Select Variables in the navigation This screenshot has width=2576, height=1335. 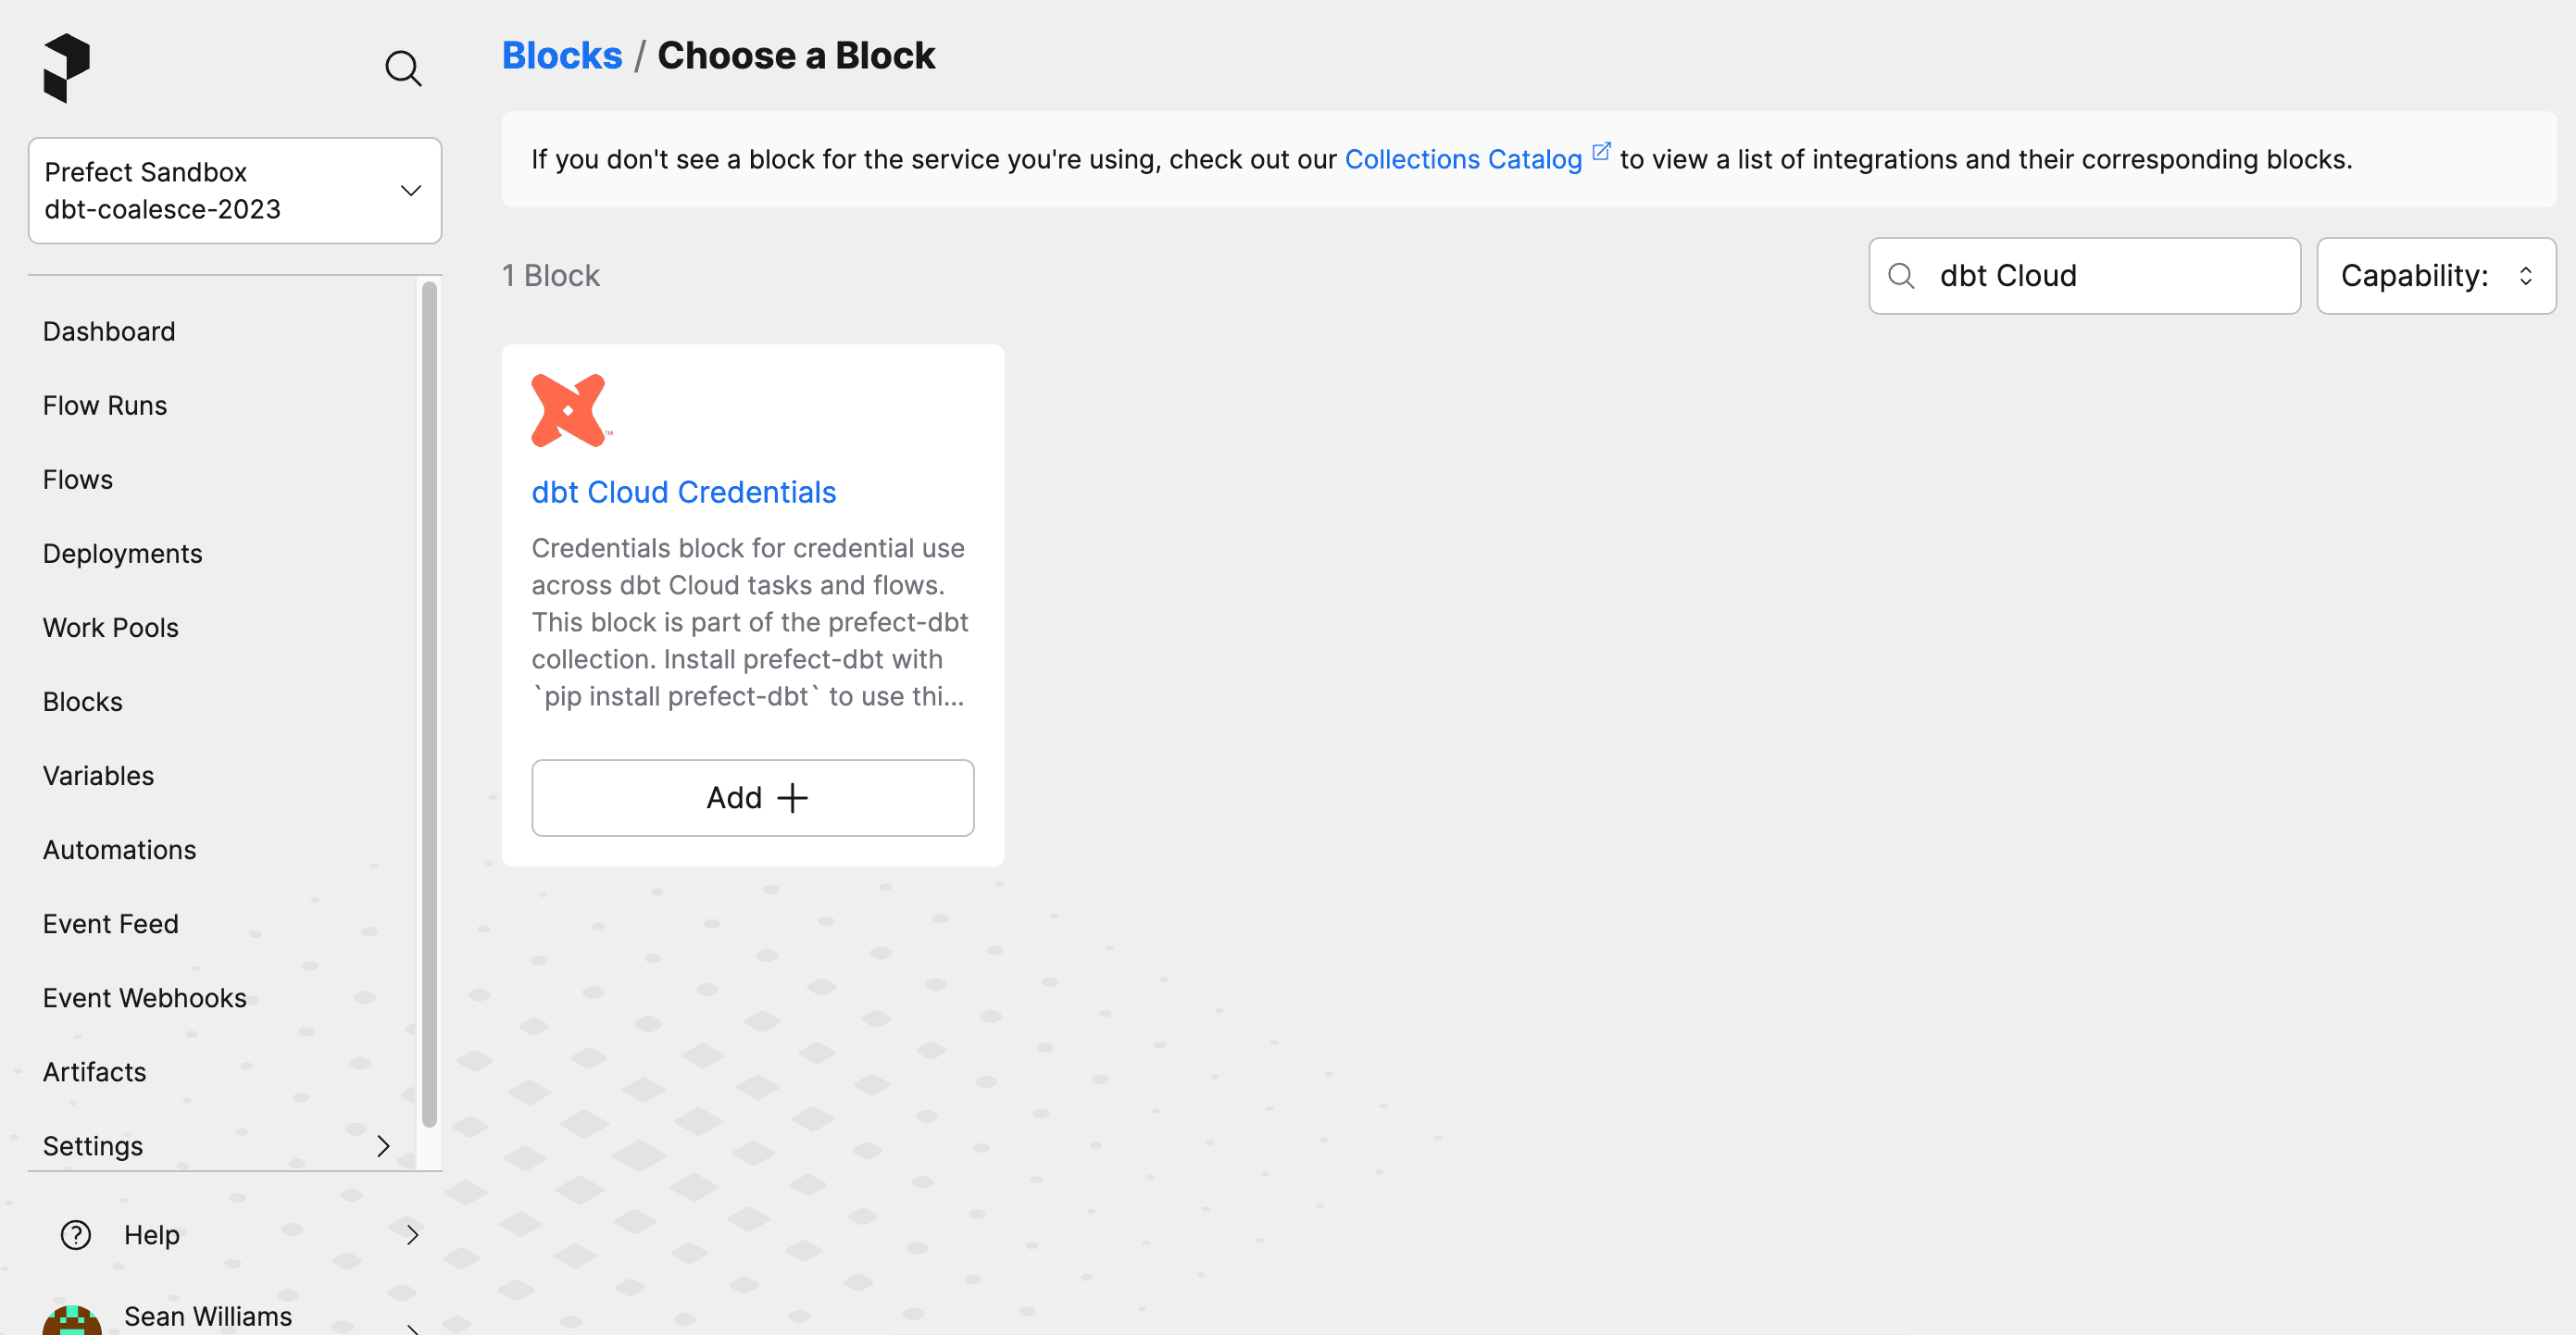[x=98, y=775]
